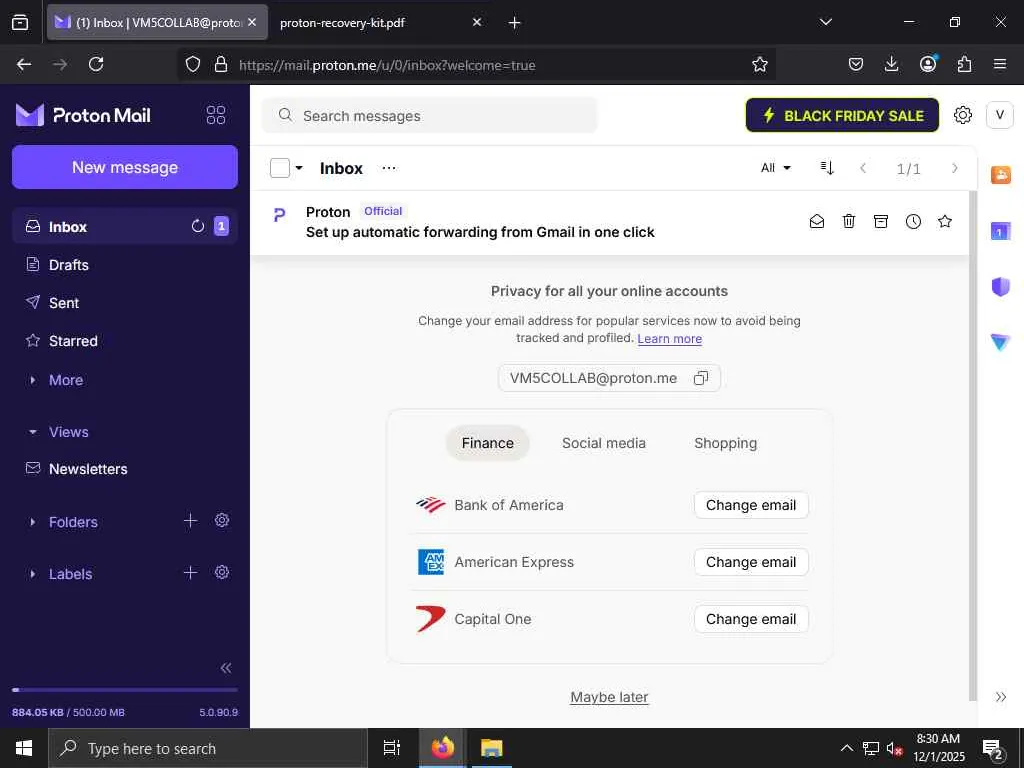
Task: Open Drafts folder
Action: pos(124,264)
